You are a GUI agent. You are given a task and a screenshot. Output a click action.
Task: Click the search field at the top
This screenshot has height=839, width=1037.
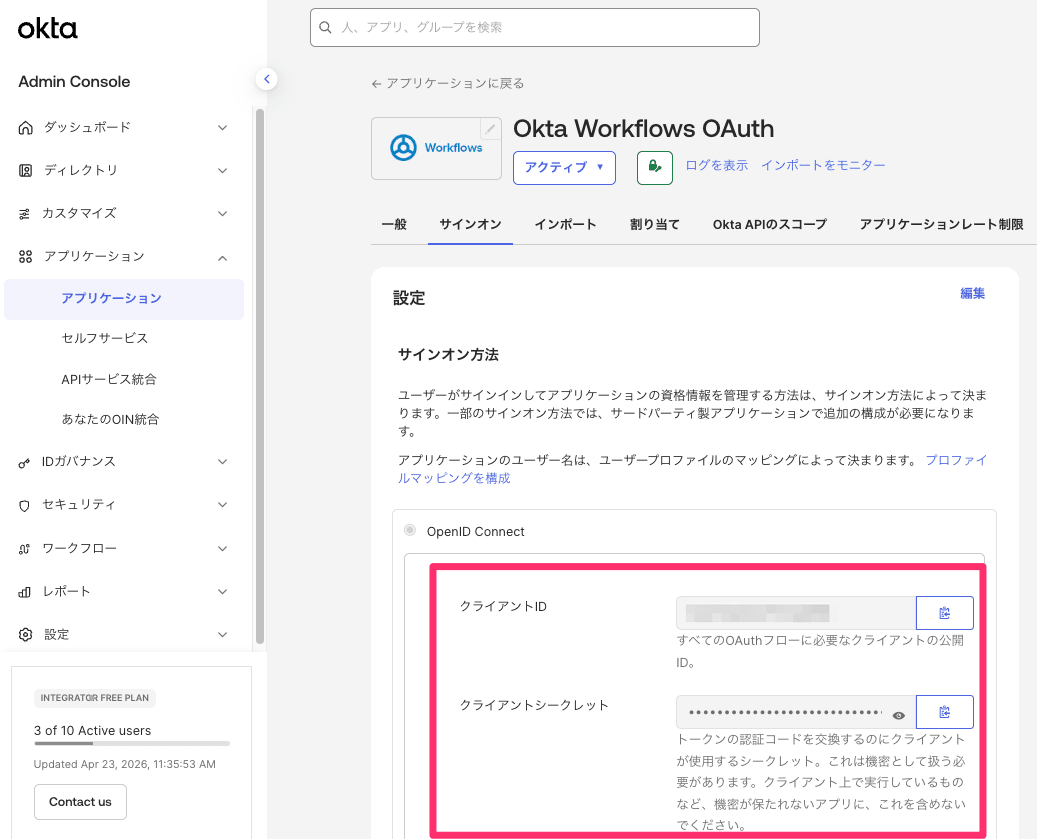[x=535, y=28]
